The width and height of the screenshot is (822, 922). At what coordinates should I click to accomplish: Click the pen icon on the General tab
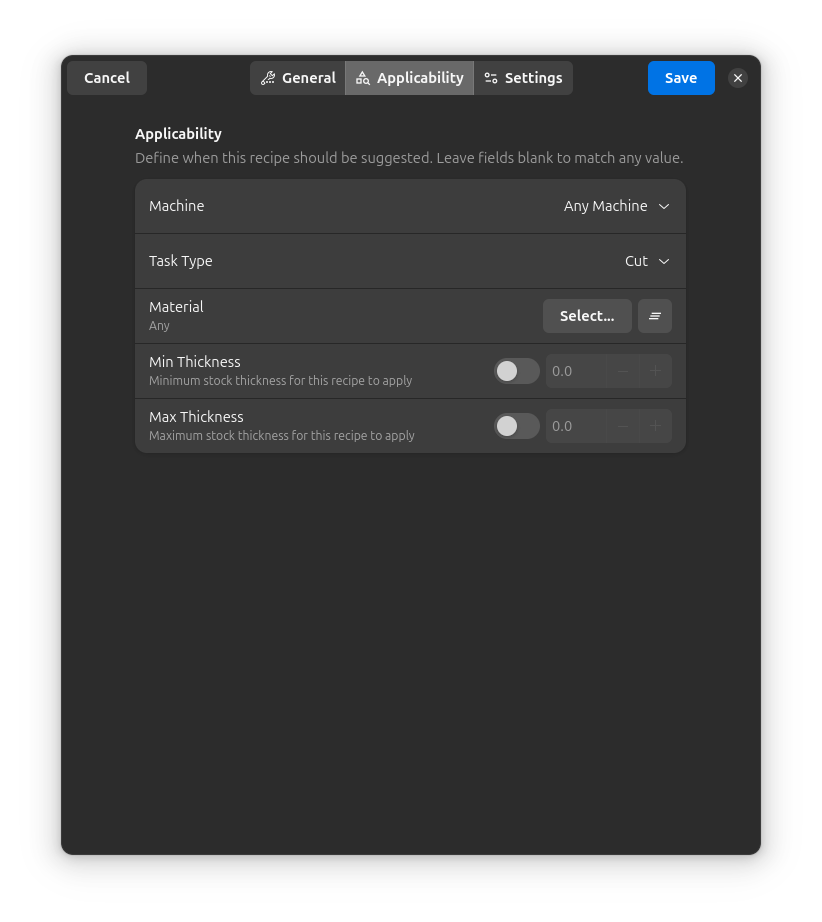coord(267,77)
